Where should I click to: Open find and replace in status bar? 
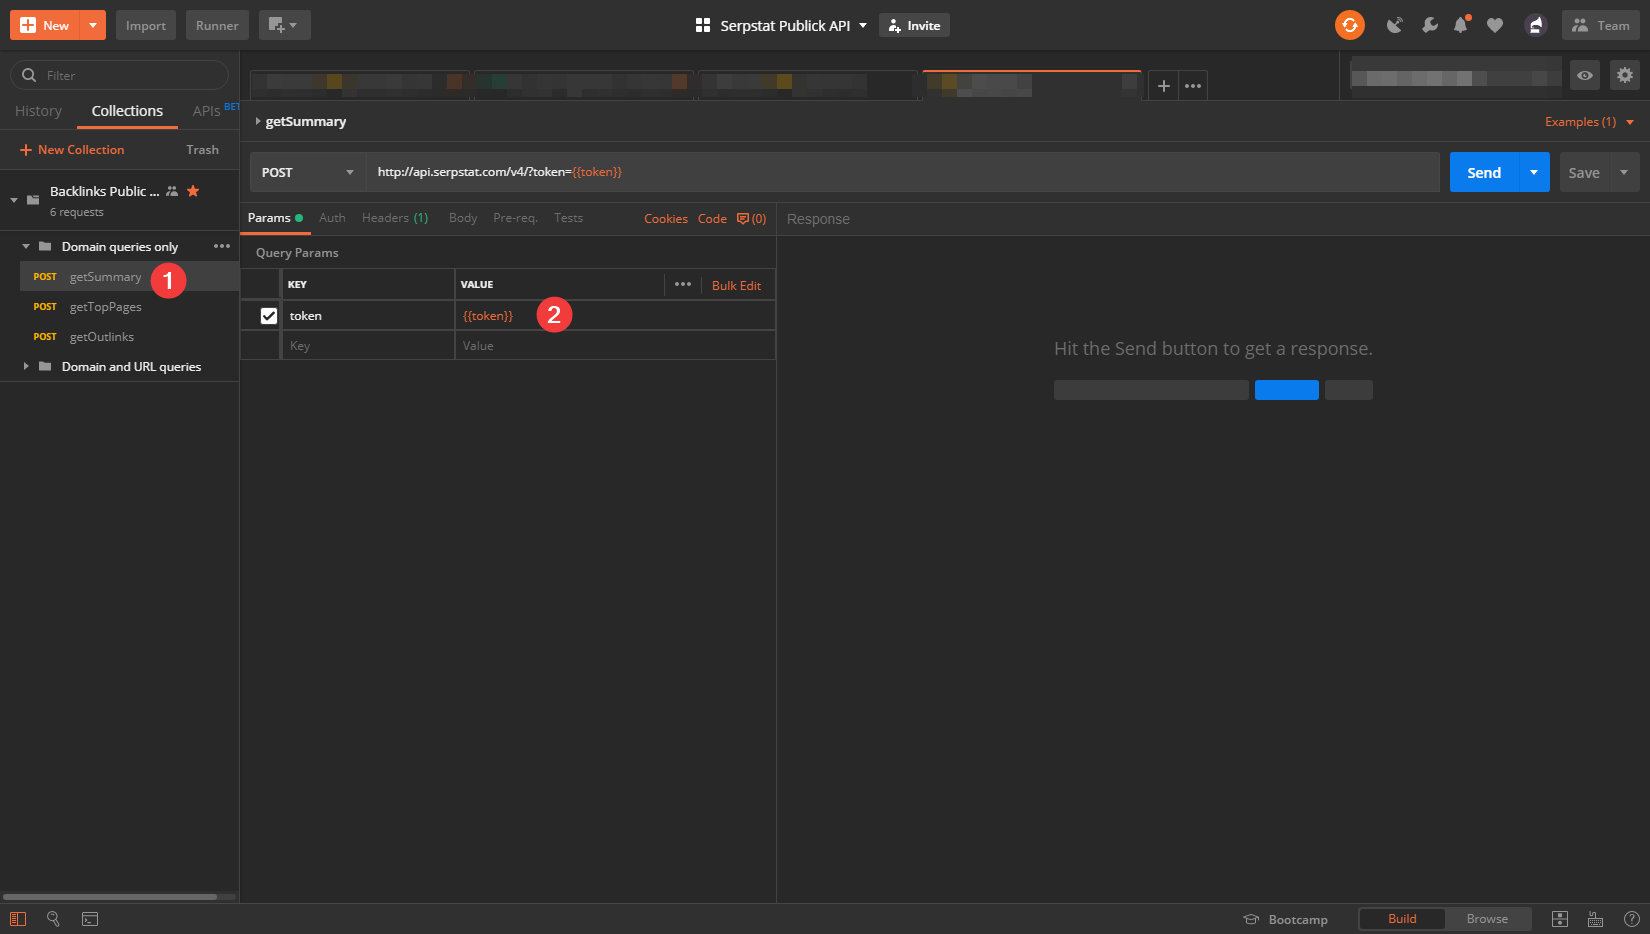pyautogui.click(x=53, y=919)
